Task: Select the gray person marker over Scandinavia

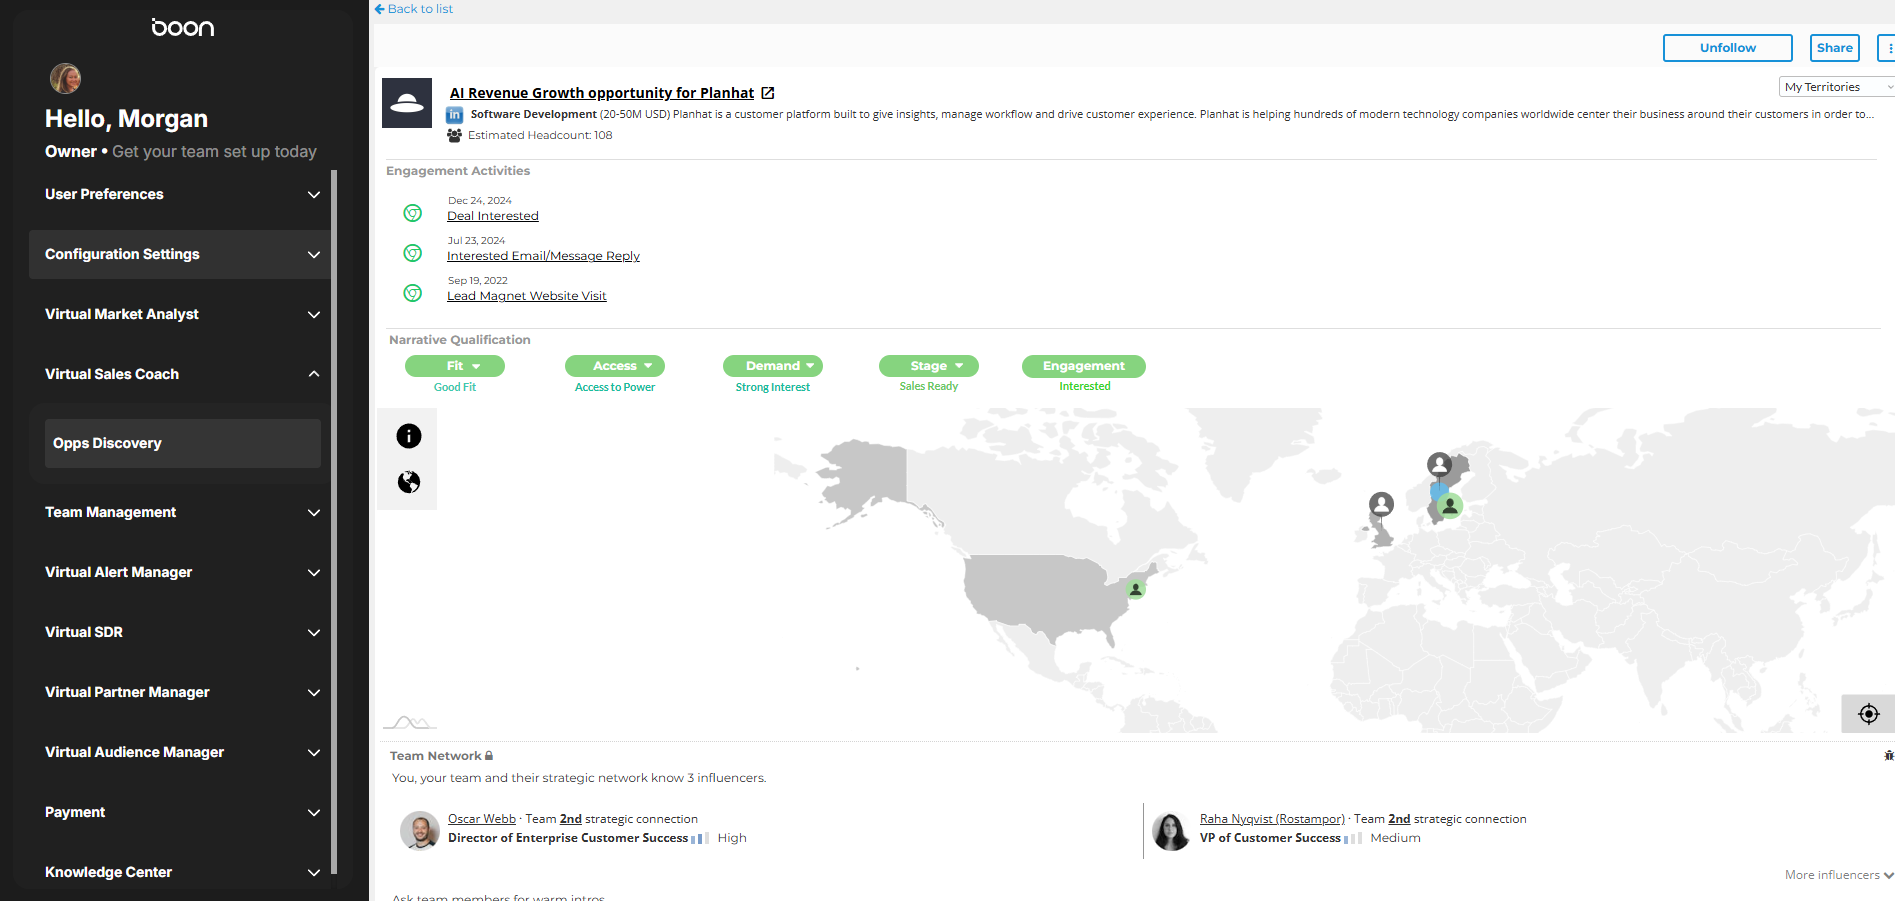Action: coord(1439,465)
